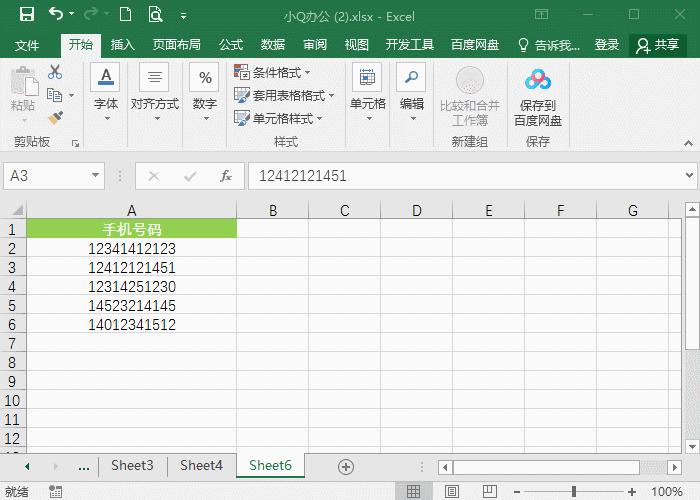The image size is (700, 500).
Task: Open the 编辑 editing group
Action: point(411,92)
